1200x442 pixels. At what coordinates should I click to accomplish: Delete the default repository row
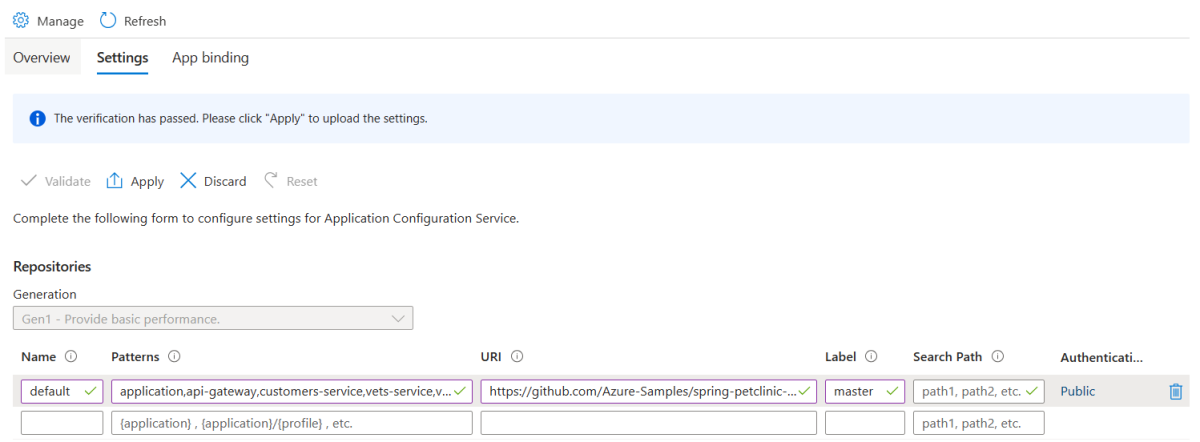coord(1176,392)
